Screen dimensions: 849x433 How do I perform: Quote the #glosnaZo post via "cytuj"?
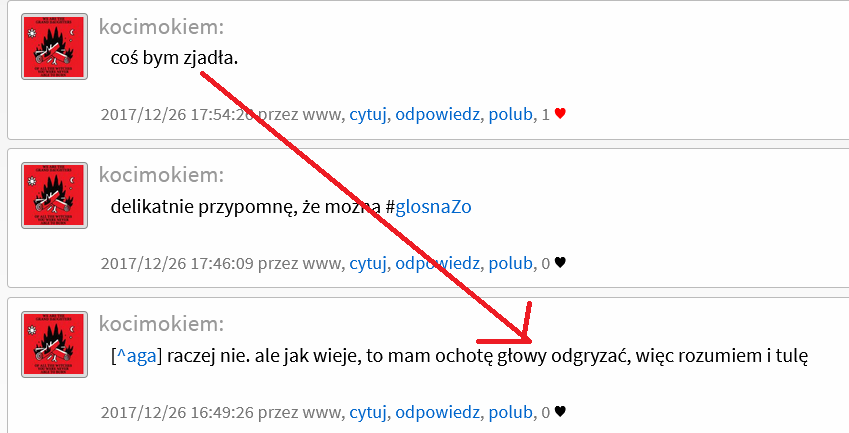click(367, 264)
